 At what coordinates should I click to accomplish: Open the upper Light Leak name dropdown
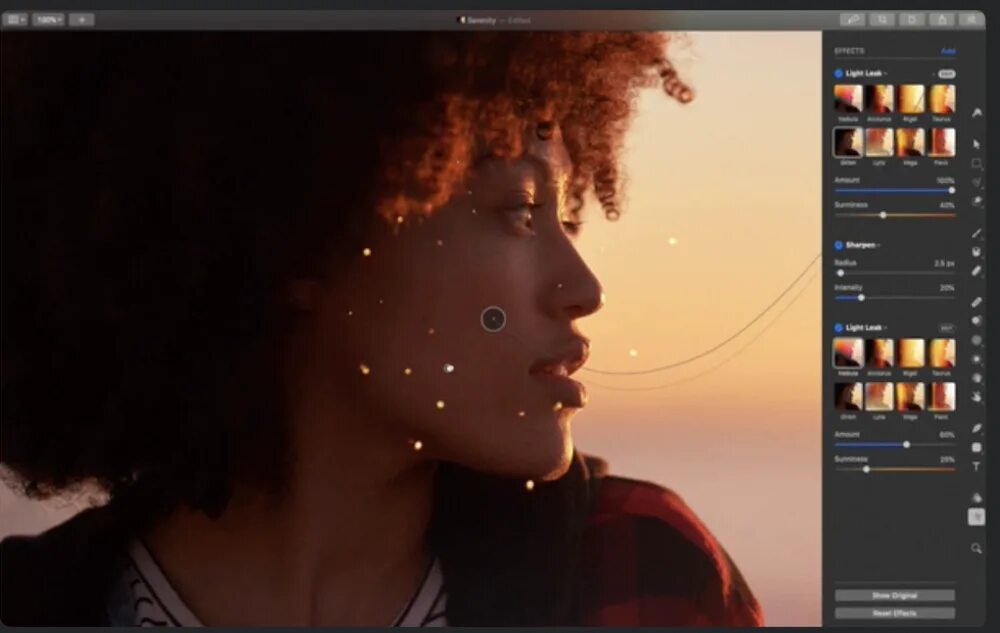click(866, 73)
